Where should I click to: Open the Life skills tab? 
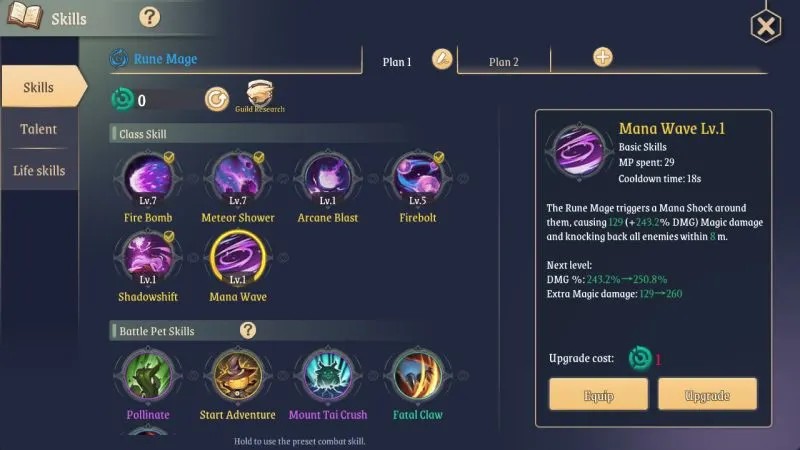pos(39,170)
